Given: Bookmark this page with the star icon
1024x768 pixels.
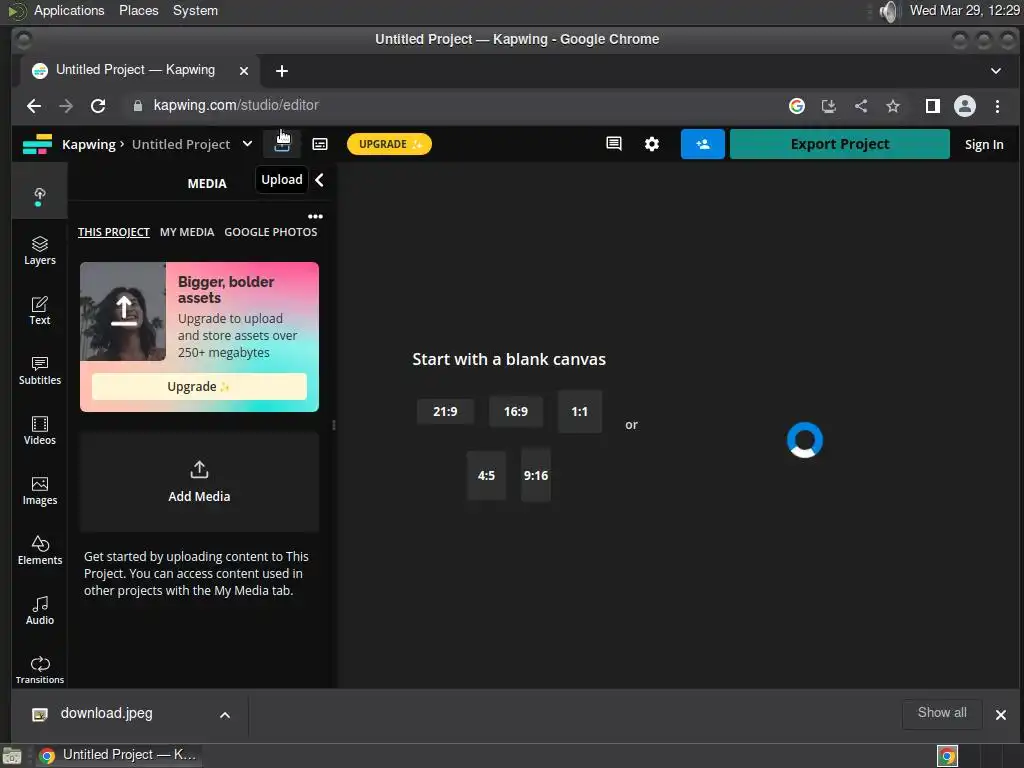Looking at the screenshot, I should coord(893,106).
